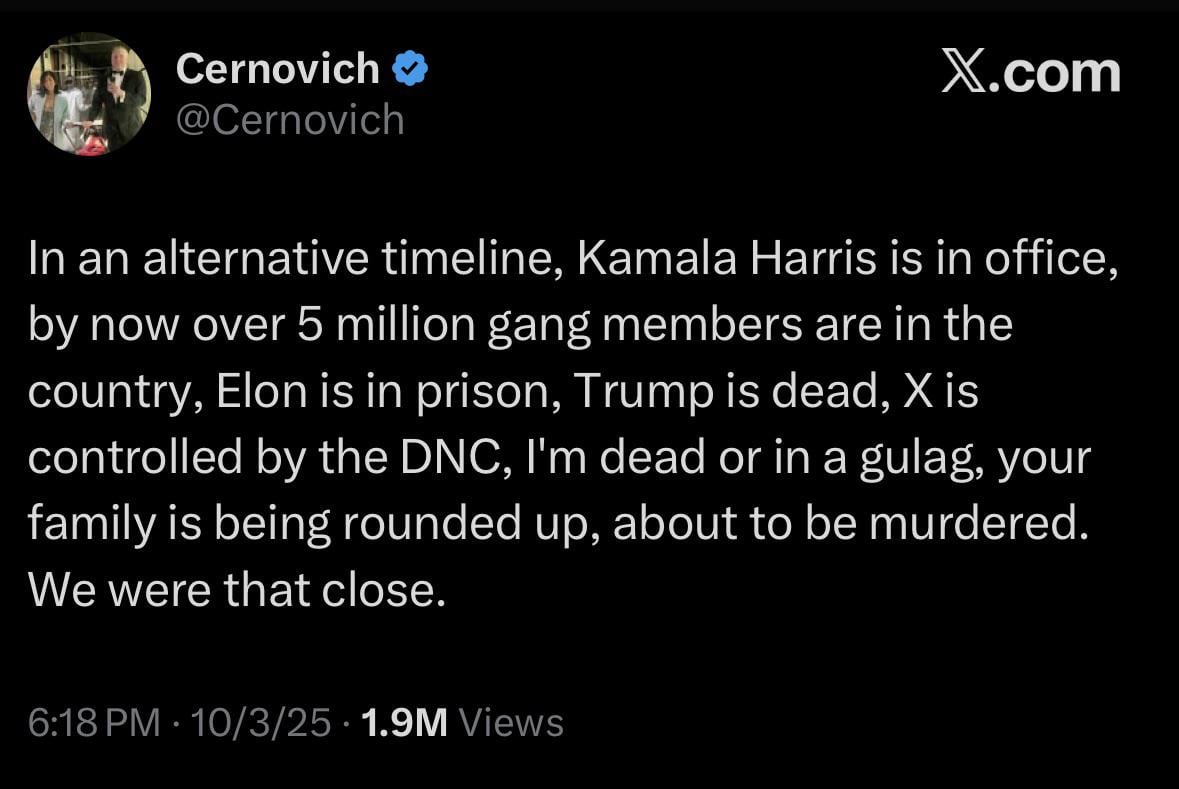Open Cernovich's profile avatar photo
Image resolution: width=1179 pixels, height=789 pixels.
(89, 93)
